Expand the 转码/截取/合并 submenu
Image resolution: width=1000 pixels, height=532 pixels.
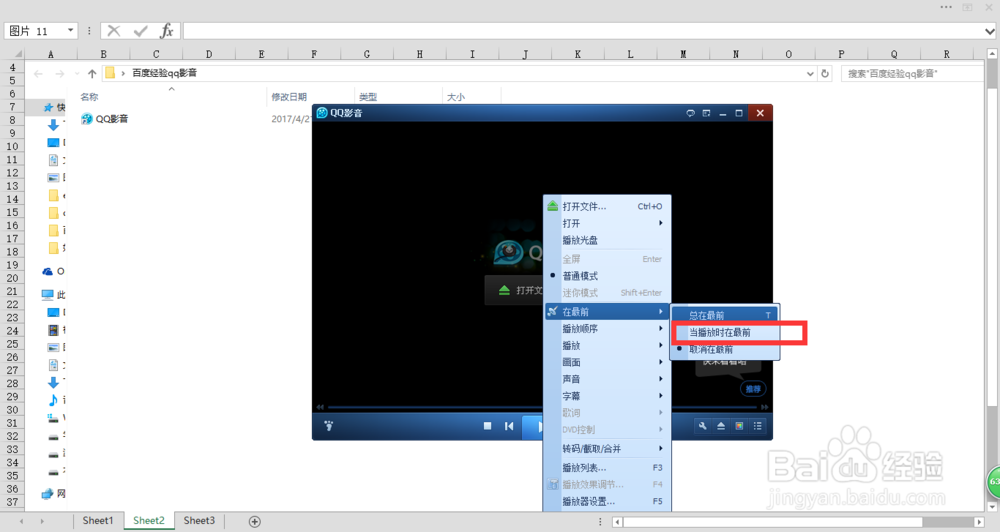[x=607, y=448]
